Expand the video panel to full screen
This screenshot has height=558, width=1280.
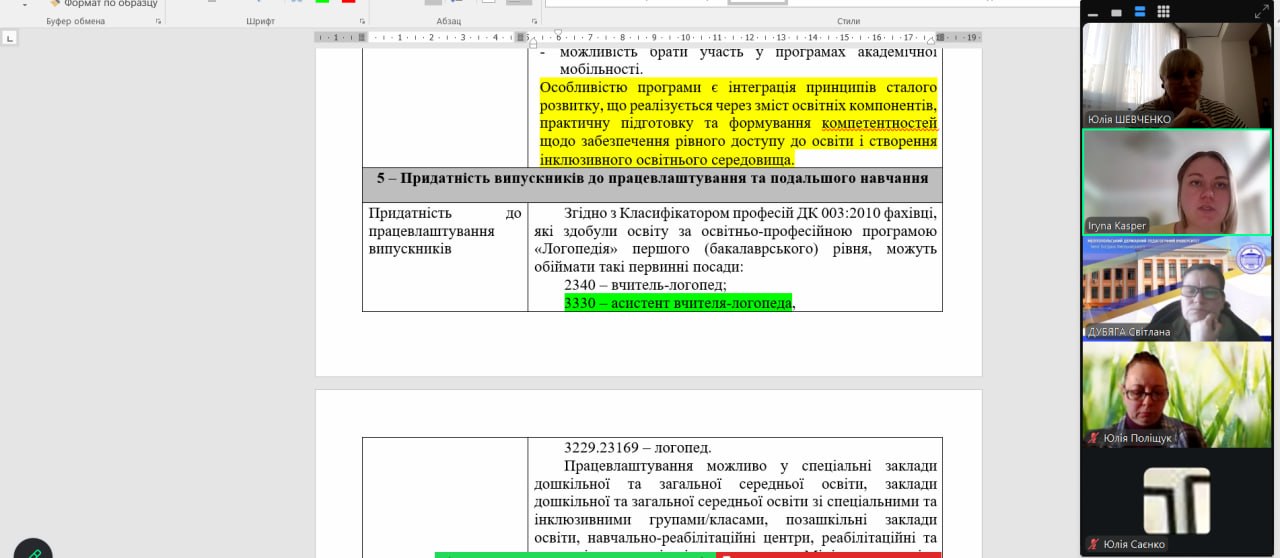1262,12
